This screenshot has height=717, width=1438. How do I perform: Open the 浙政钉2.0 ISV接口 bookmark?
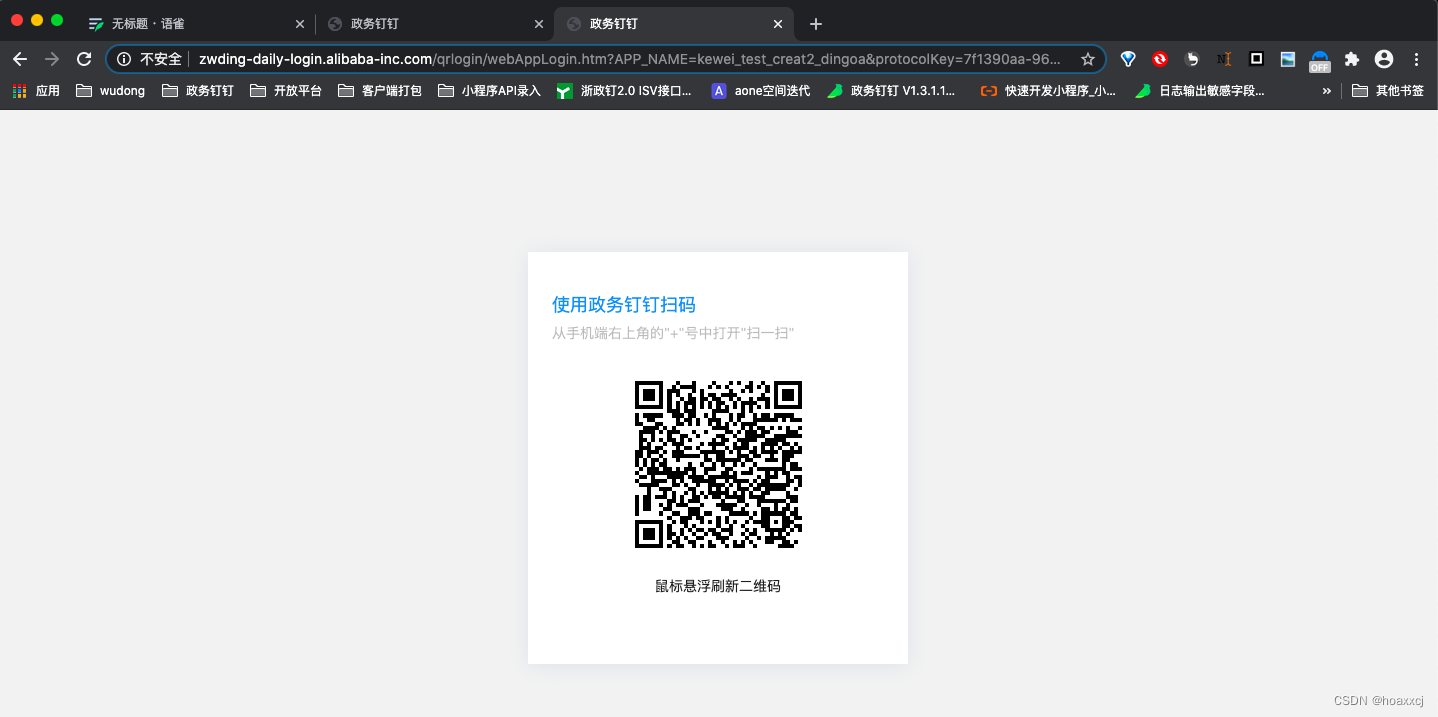(624, 91)
